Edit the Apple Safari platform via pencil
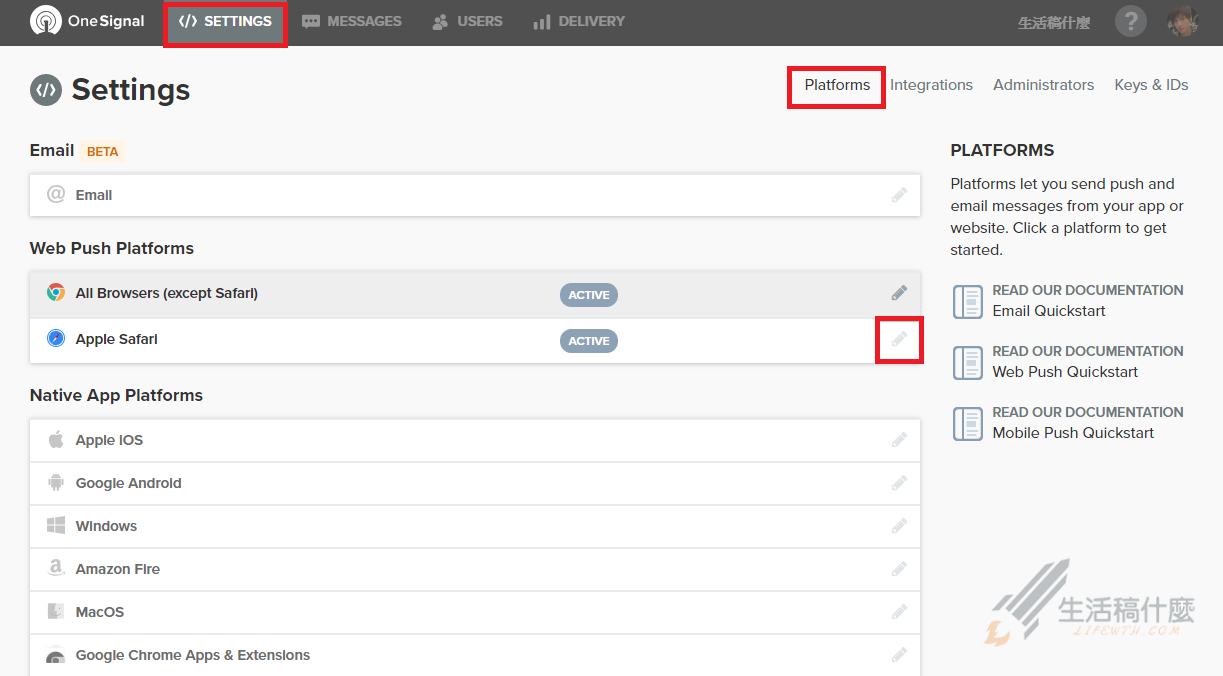The height and width of the screenshot is (676, 1223). 899,340
